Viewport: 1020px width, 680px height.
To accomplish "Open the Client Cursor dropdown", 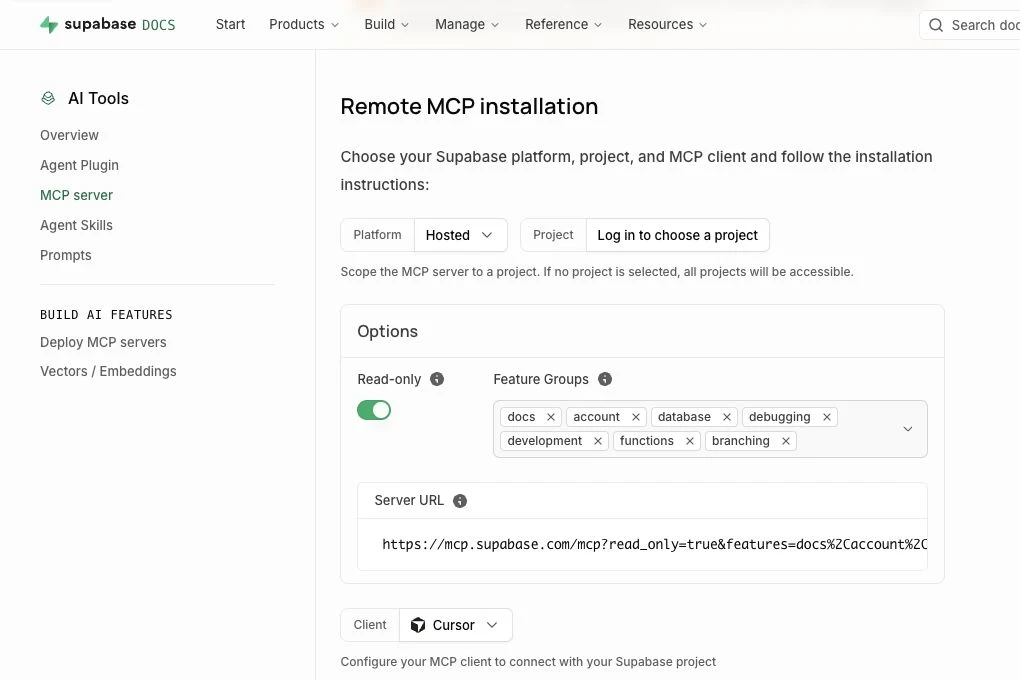I will tap(455, 625).
